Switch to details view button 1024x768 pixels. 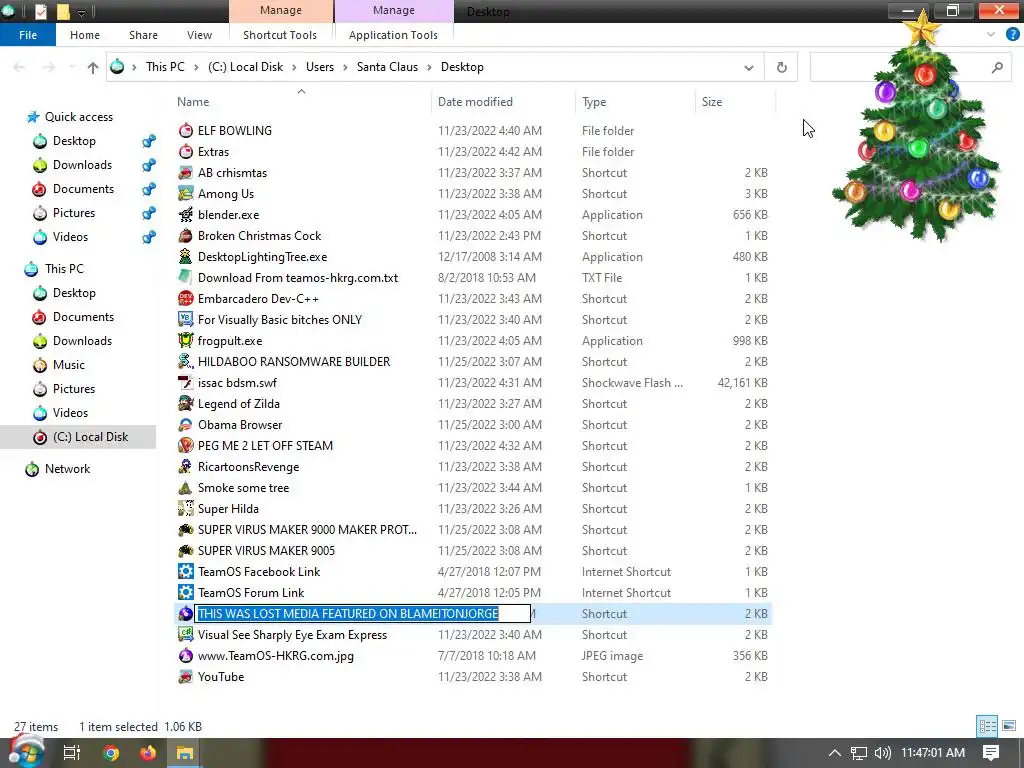987,726
